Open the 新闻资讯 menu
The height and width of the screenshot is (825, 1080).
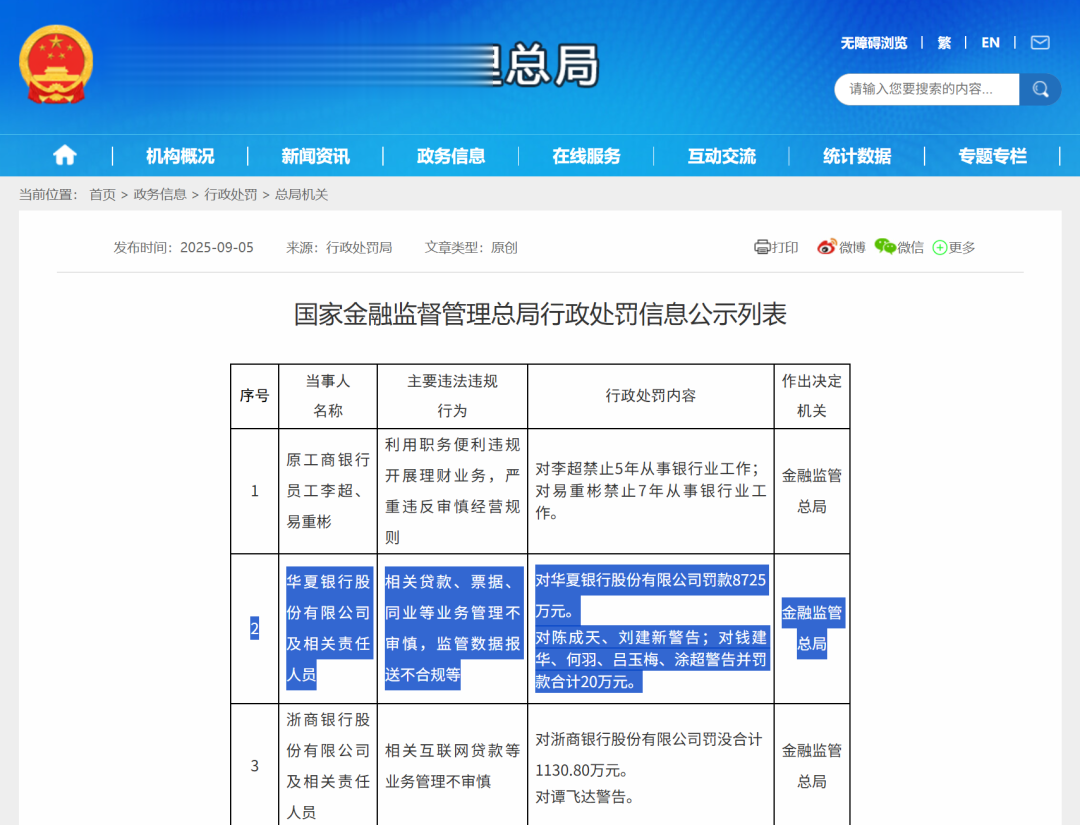[x=315, y=156]
